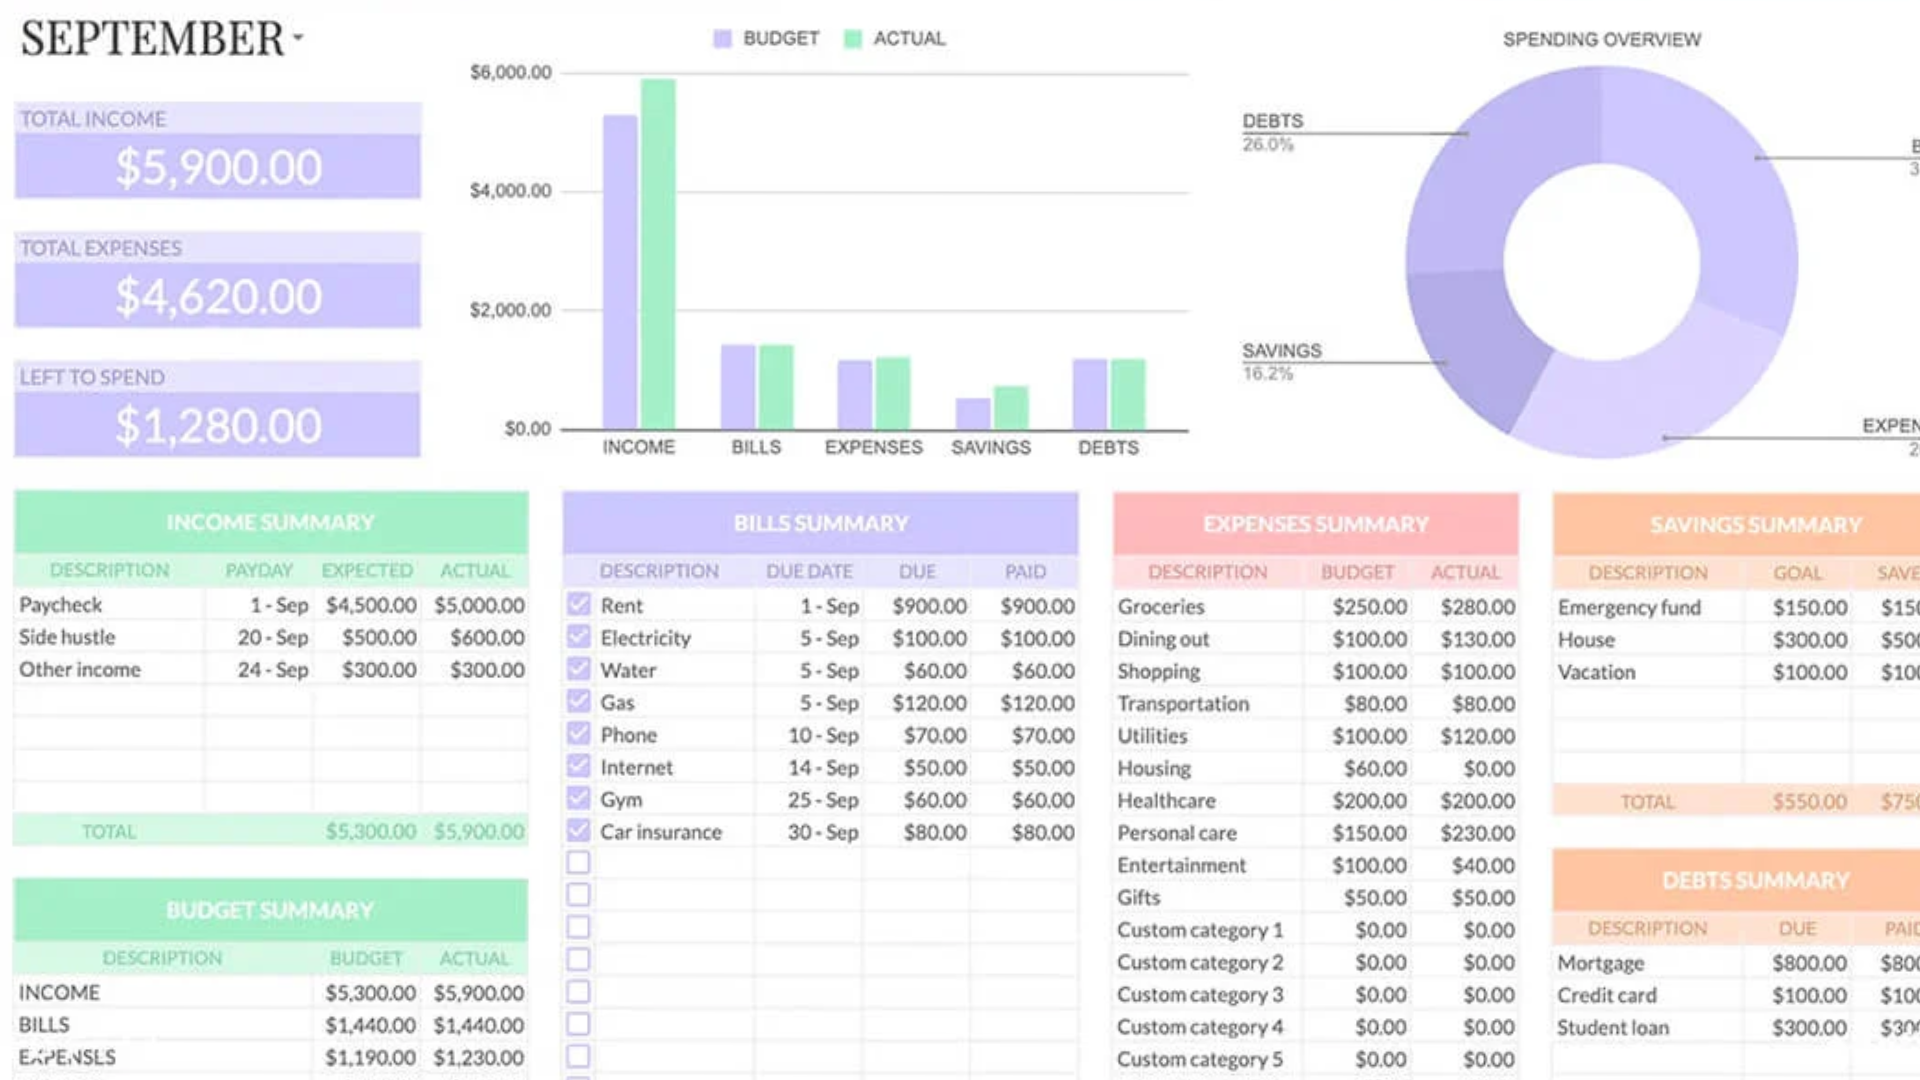Select the Other income description cell
The image size is (1920, 1080).
(109, 669)
